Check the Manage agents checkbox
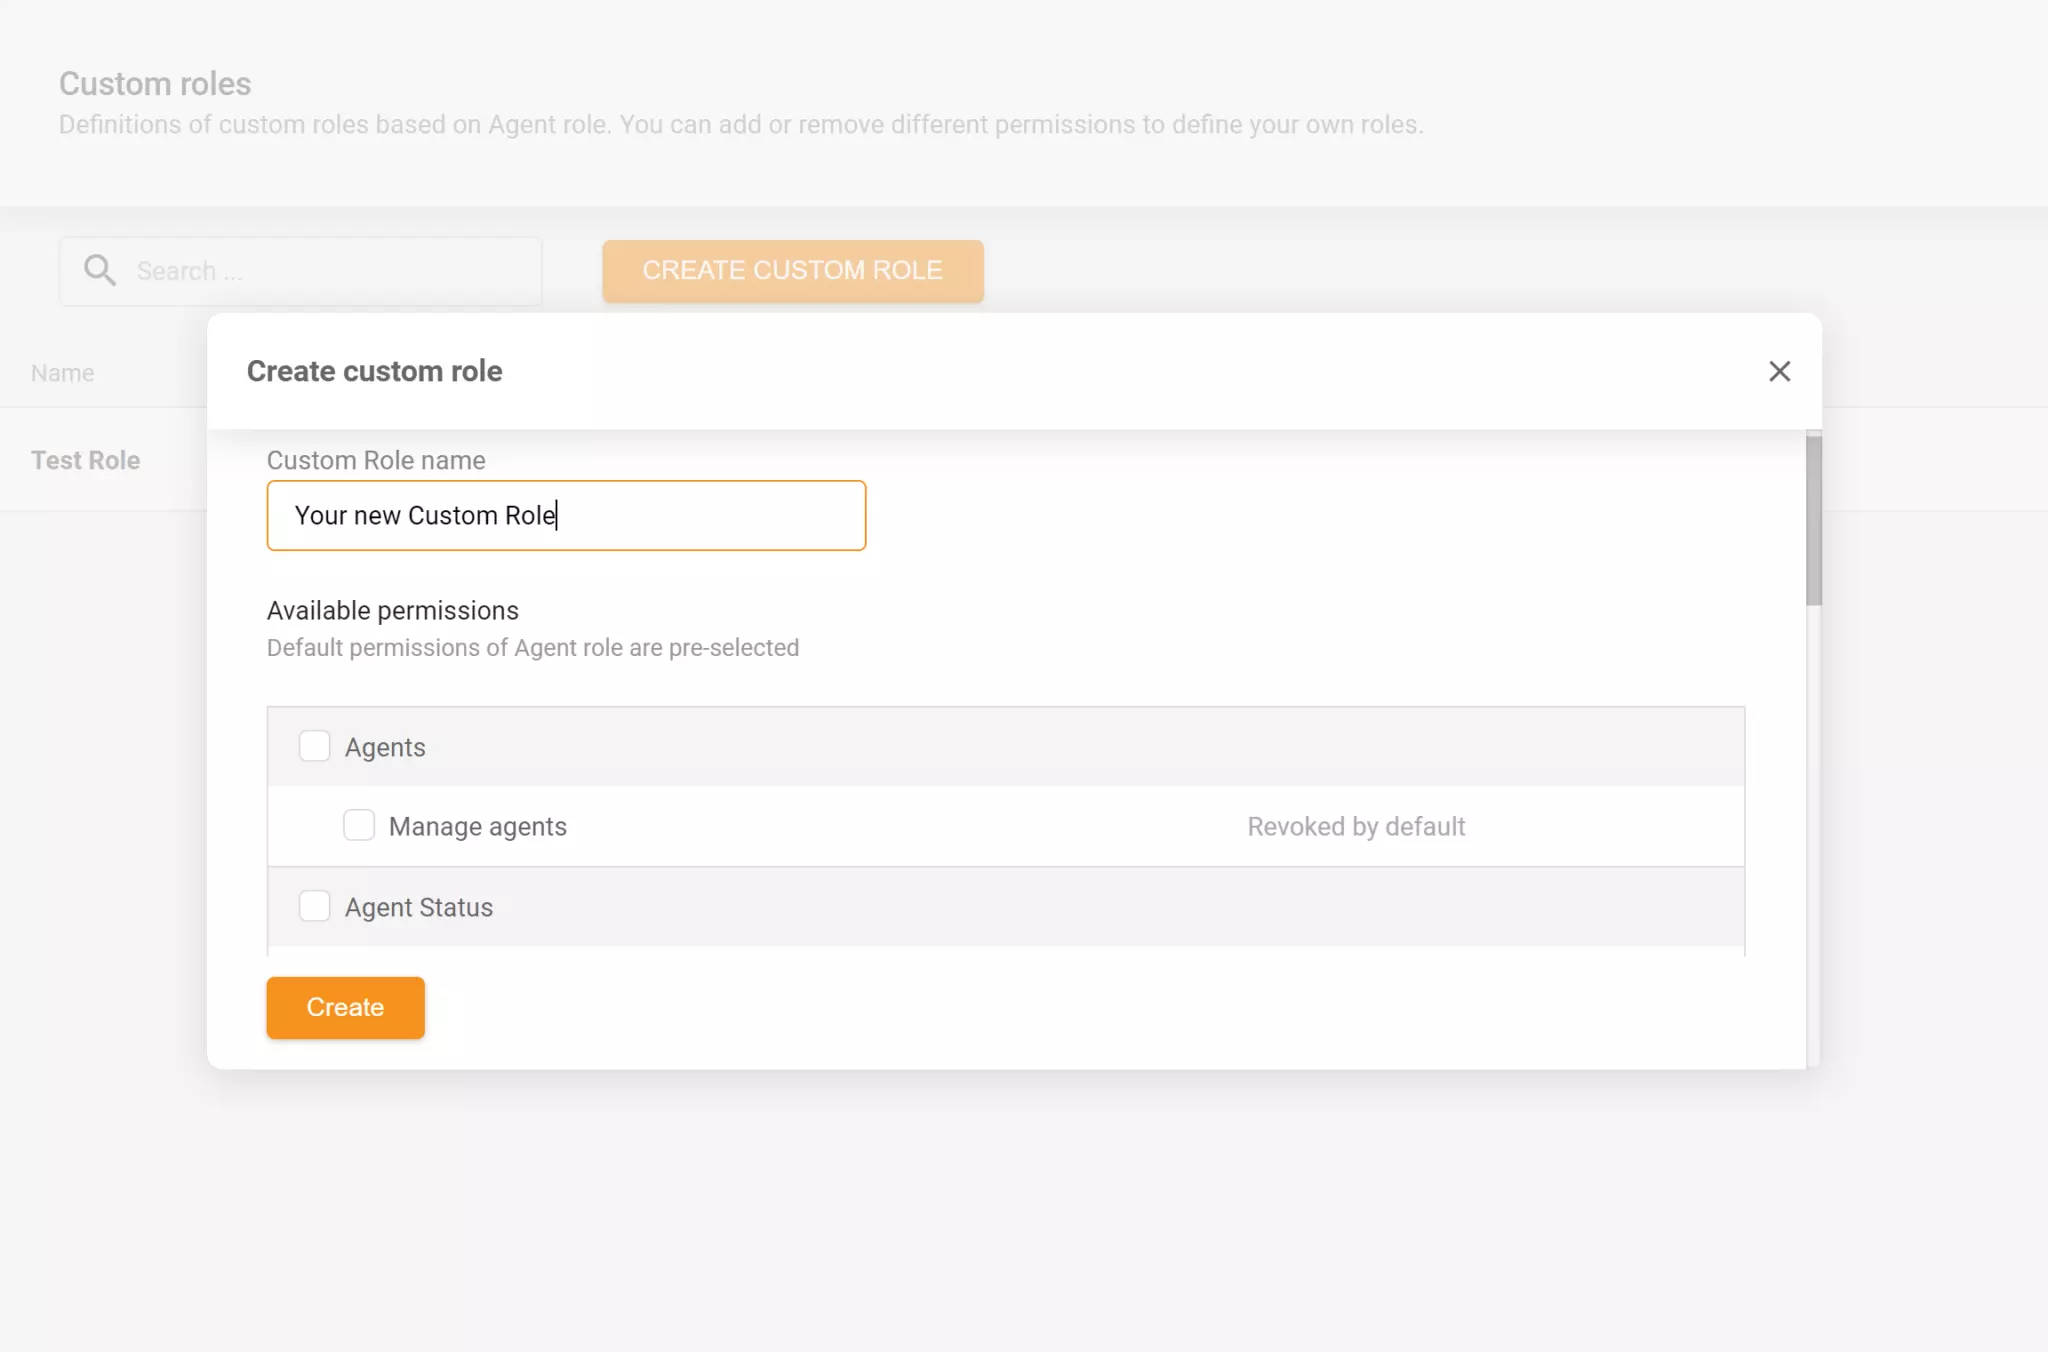Image resolution: width=2048 pixels, height=1352 pixels. [358, 825]
